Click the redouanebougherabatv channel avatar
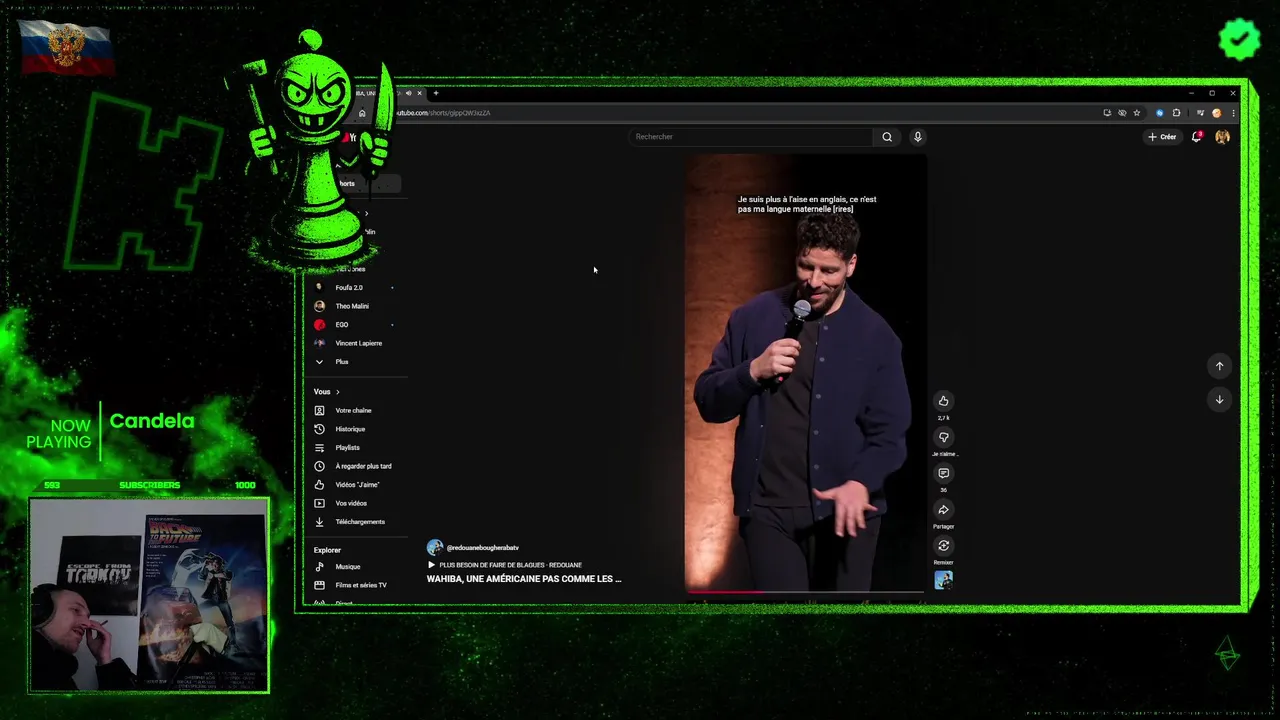Image resolution: width=1280 pixels, height=720 pixels. [x=435, y=547]
